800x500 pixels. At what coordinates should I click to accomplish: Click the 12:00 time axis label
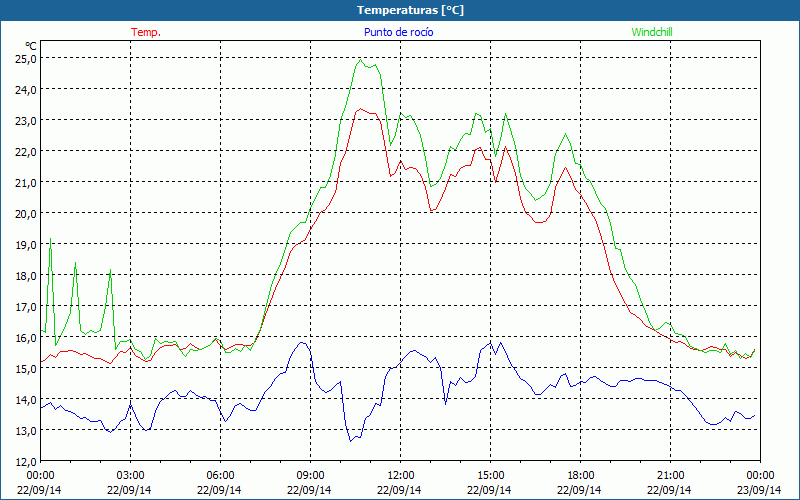click(401, 476)
